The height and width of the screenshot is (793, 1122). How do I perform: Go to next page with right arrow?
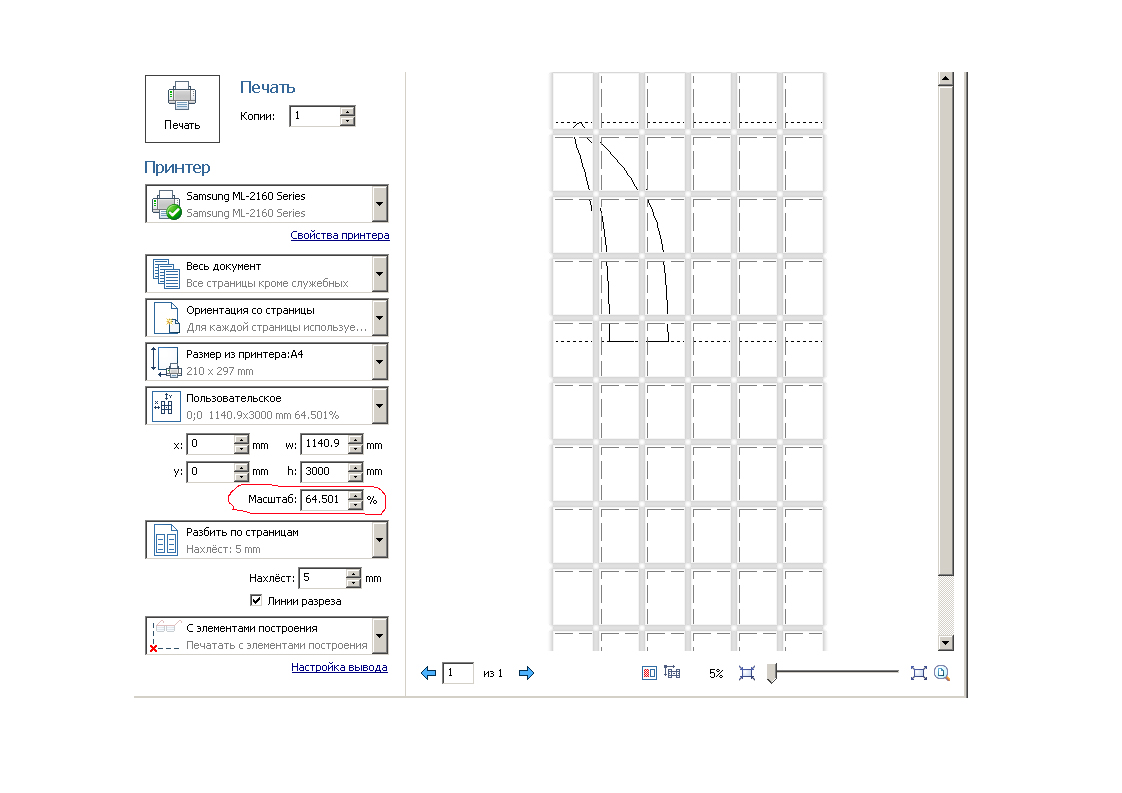[x=527, y=673]
